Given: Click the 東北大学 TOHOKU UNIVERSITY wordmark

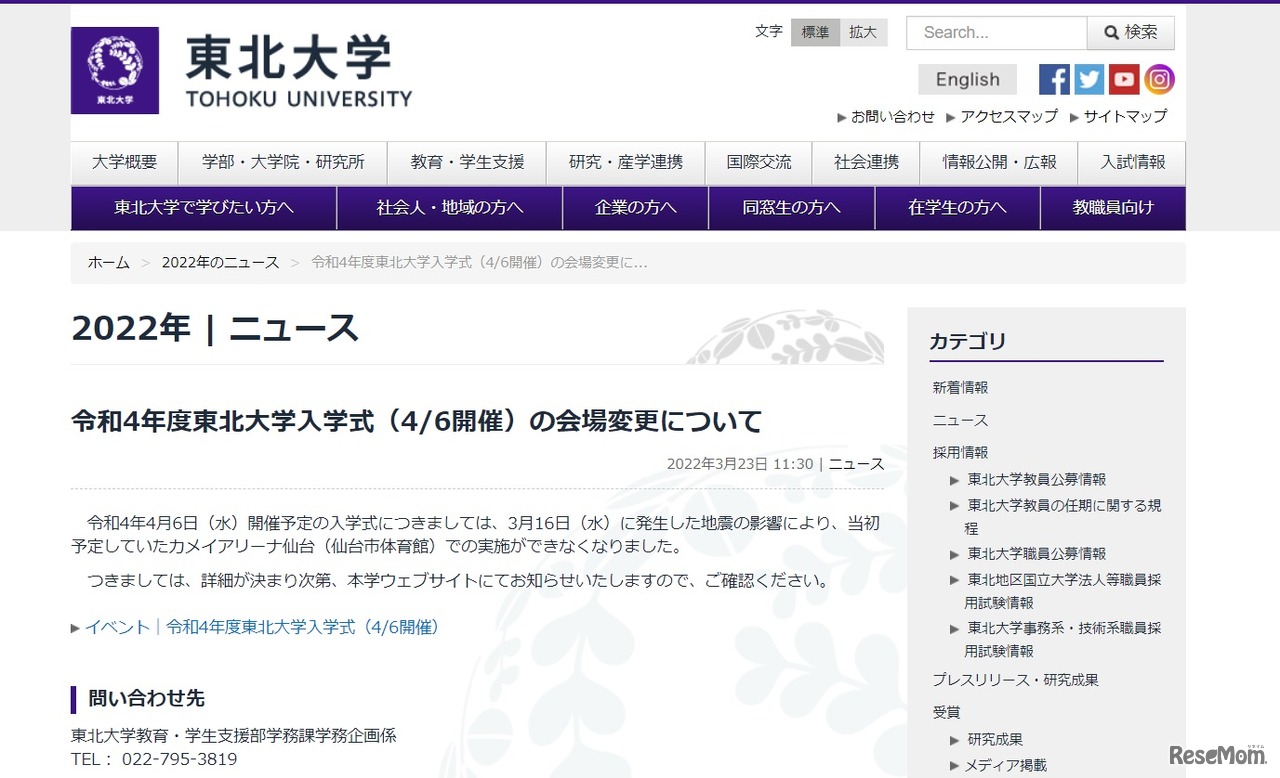Looking at the screenshot, I should 299,71.
